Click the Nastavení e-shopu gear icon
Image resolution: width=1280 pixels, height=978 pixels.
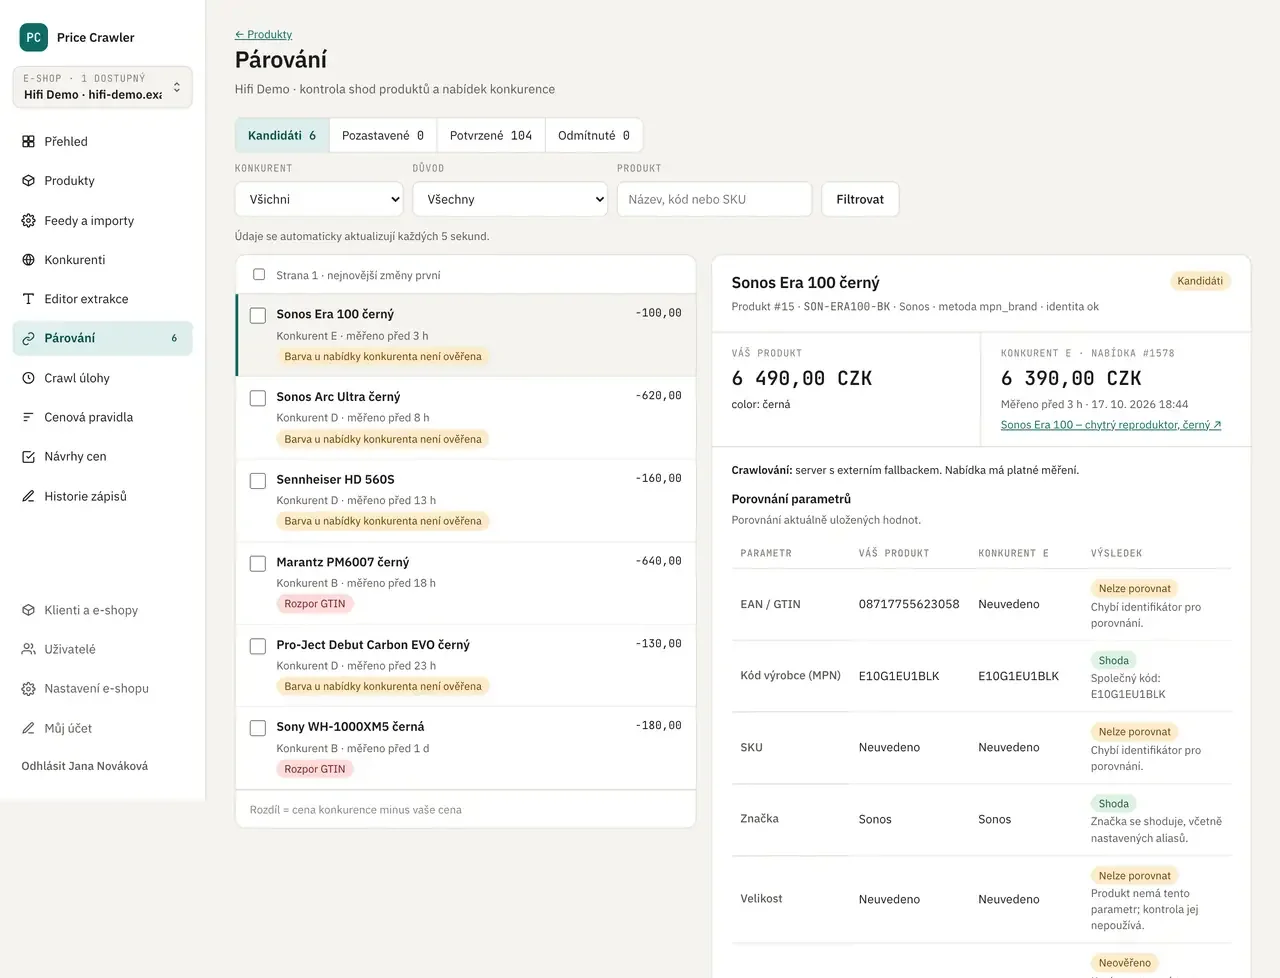click(x=28, y=688)
